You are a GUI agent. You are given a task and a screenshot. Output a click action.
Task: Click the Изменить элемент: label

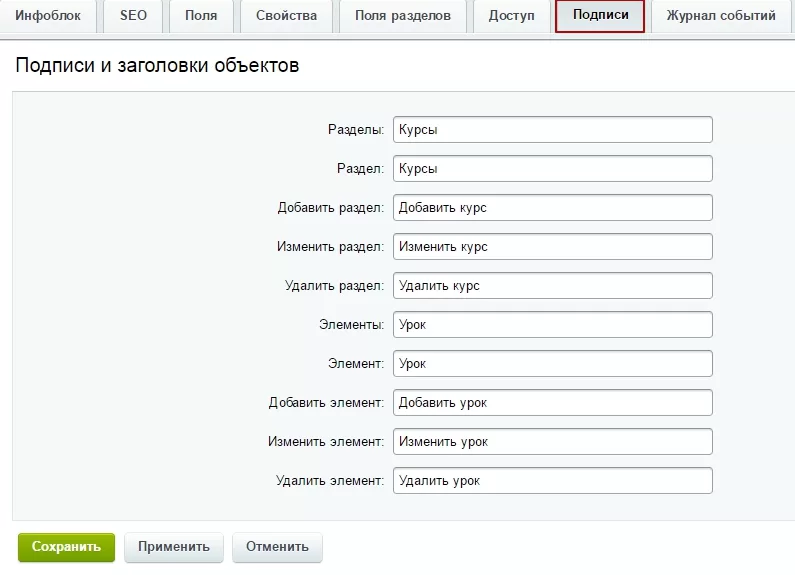[326, 442]
